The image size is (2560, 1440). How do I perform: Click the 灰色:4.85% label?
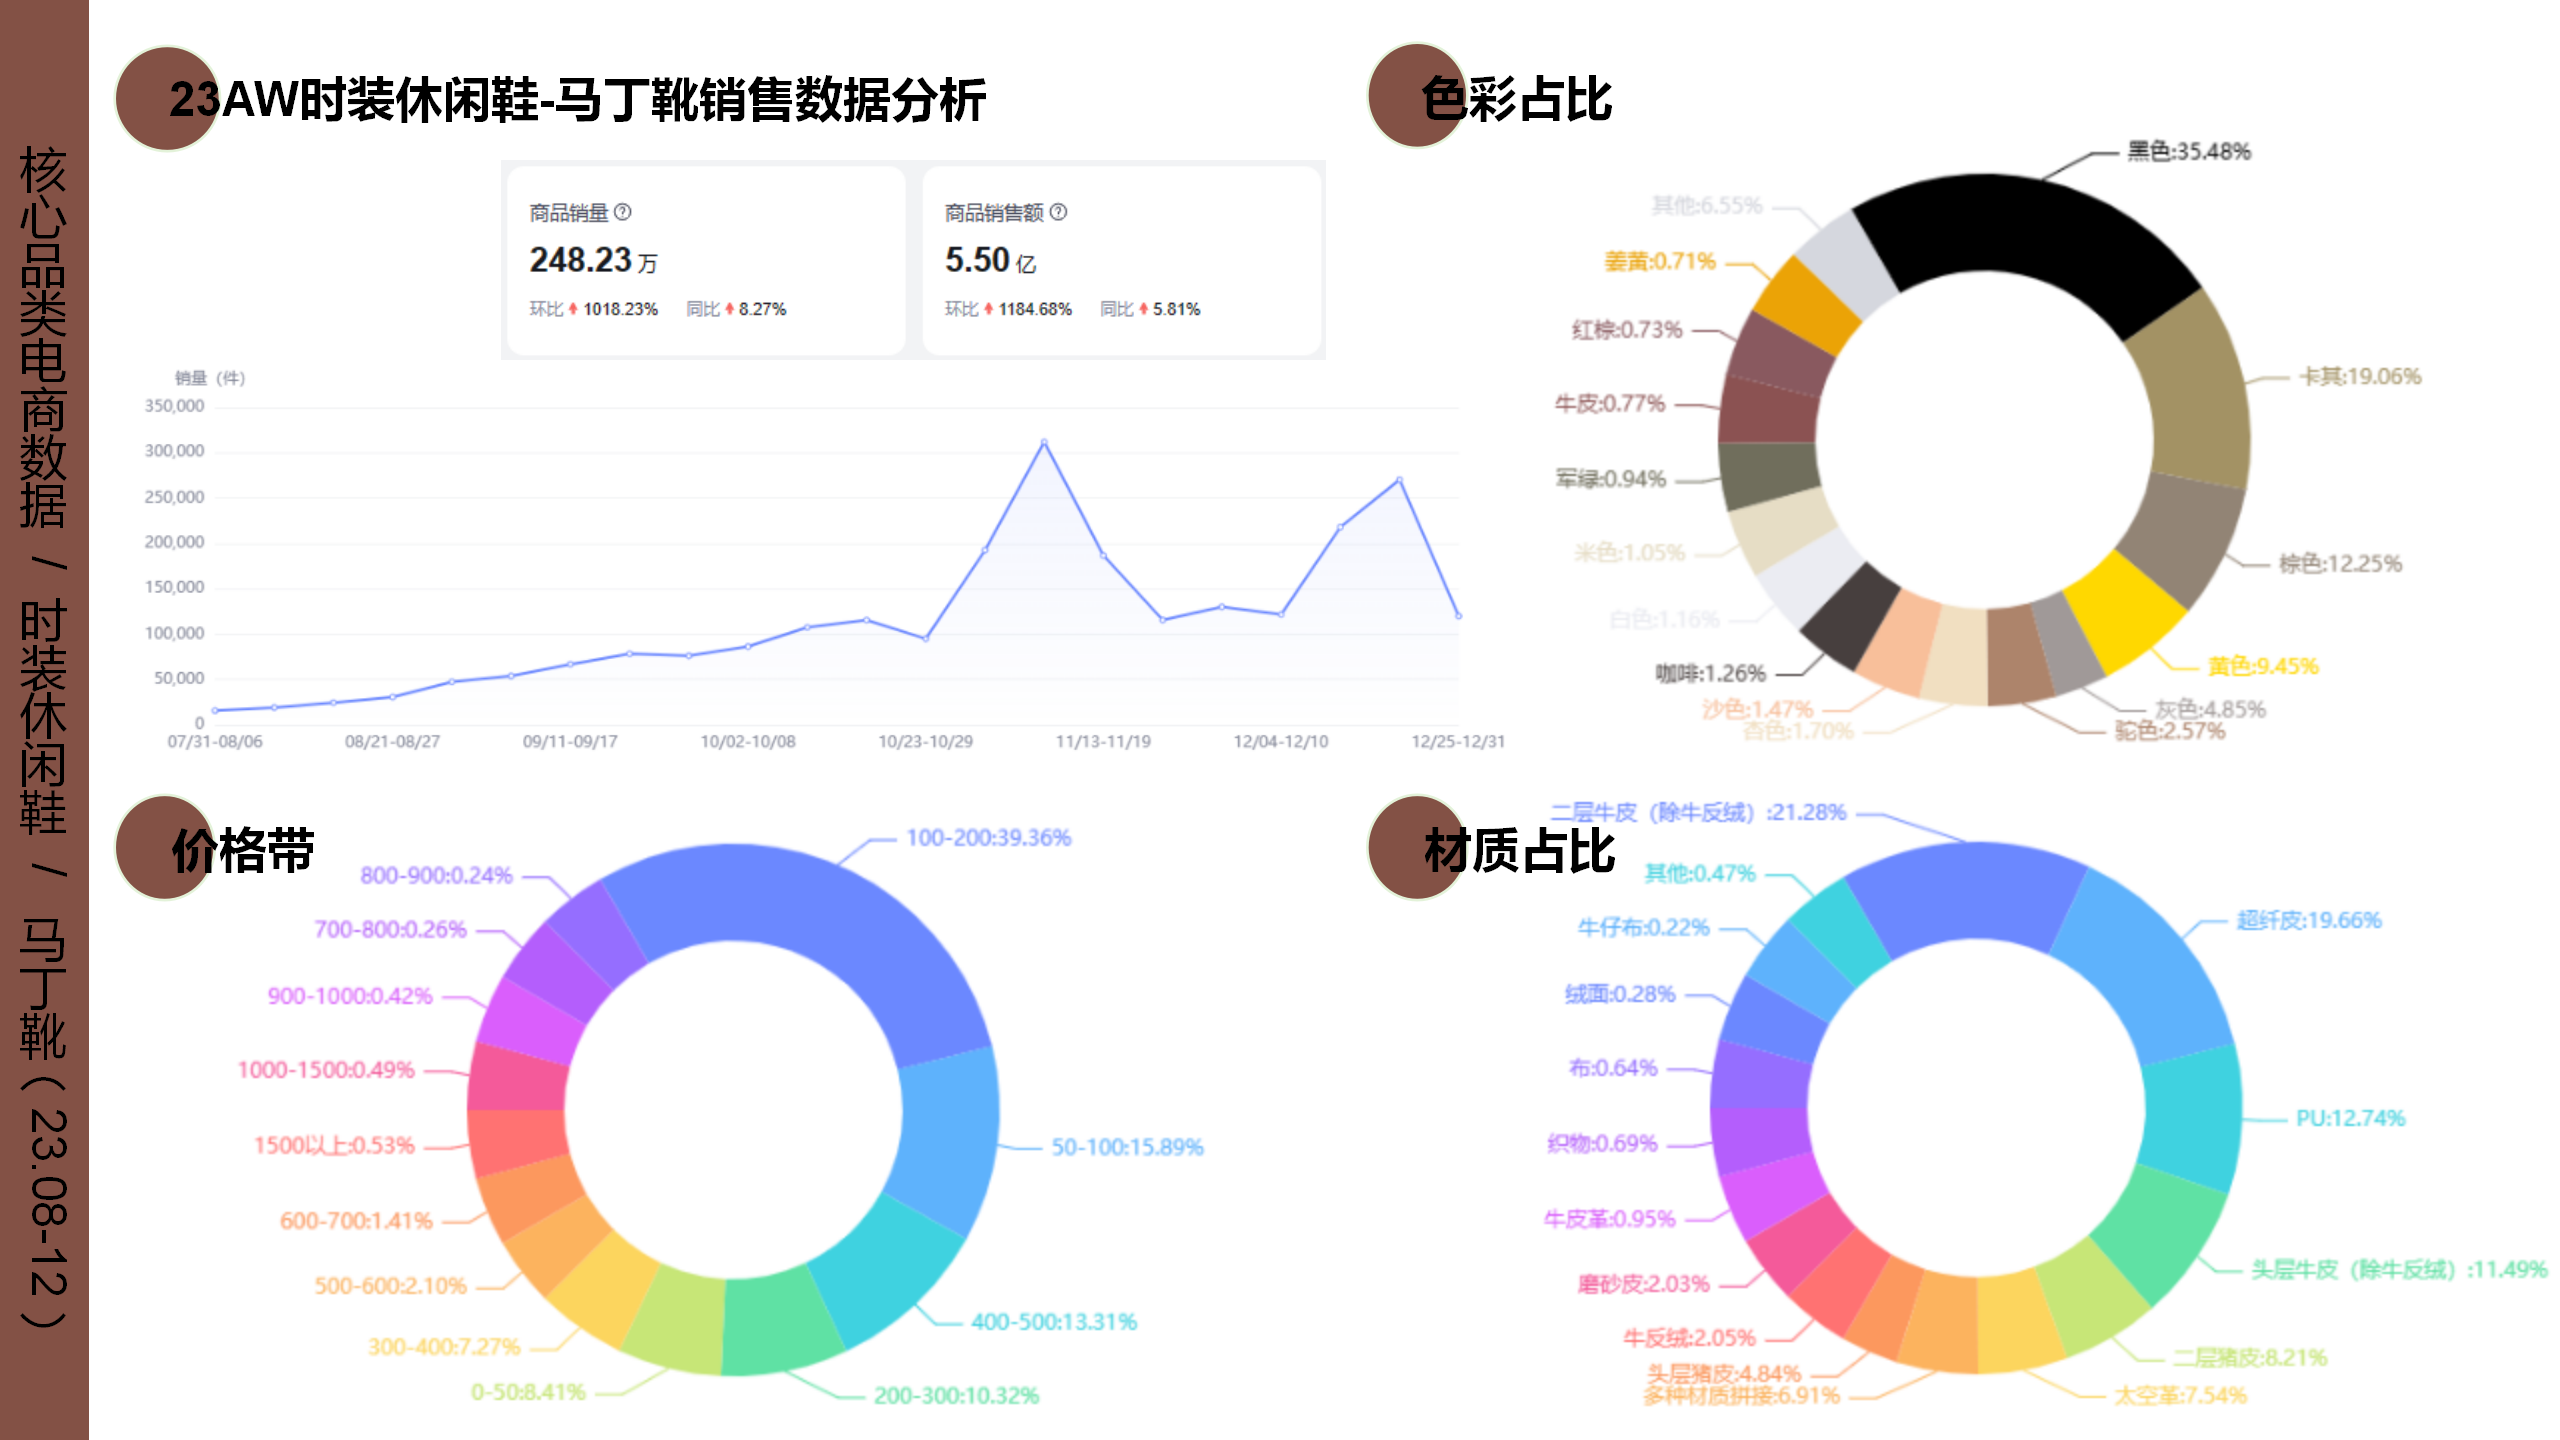(x=2210, y=709)
